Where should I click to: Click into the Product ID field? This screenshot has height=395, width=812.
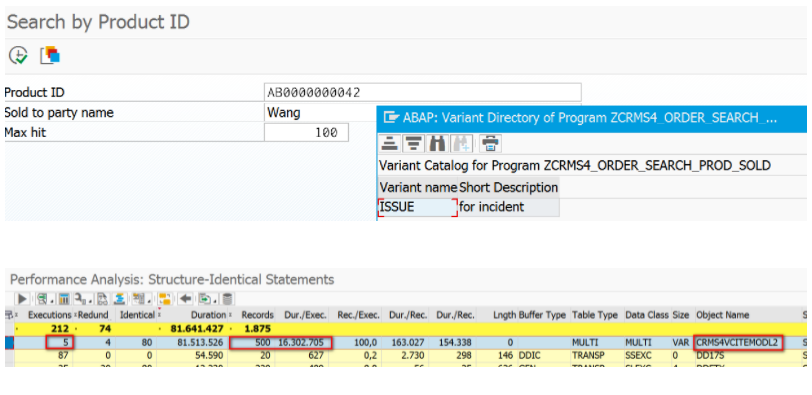(x=422, y=93)
